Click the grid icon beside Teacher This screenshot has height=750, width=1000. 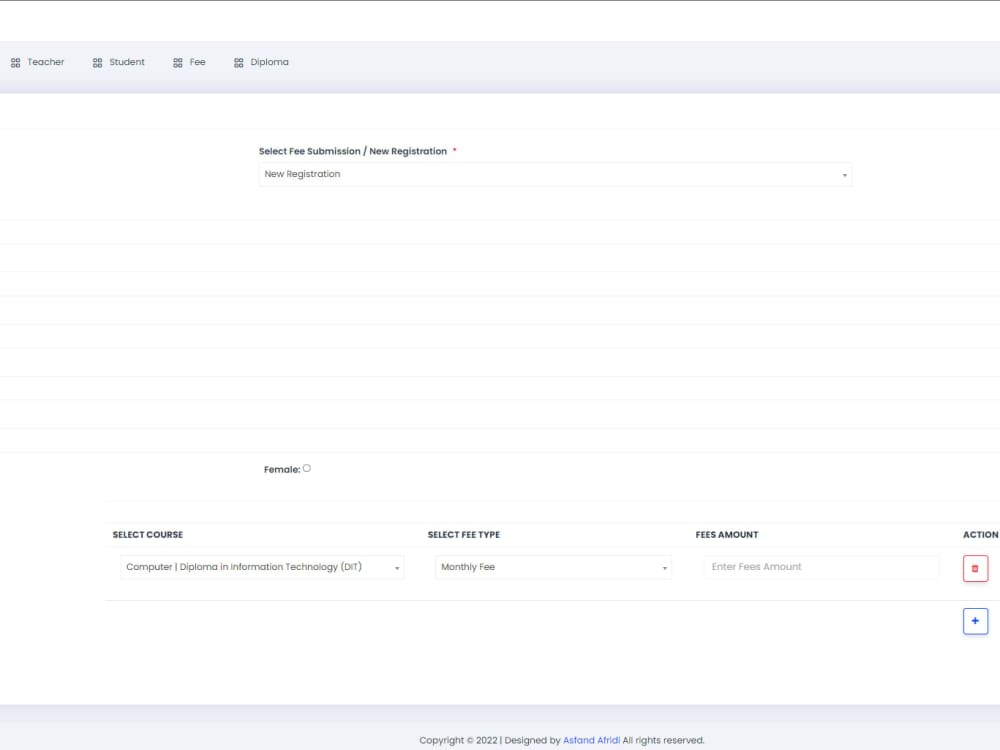[x=15, y=62]
